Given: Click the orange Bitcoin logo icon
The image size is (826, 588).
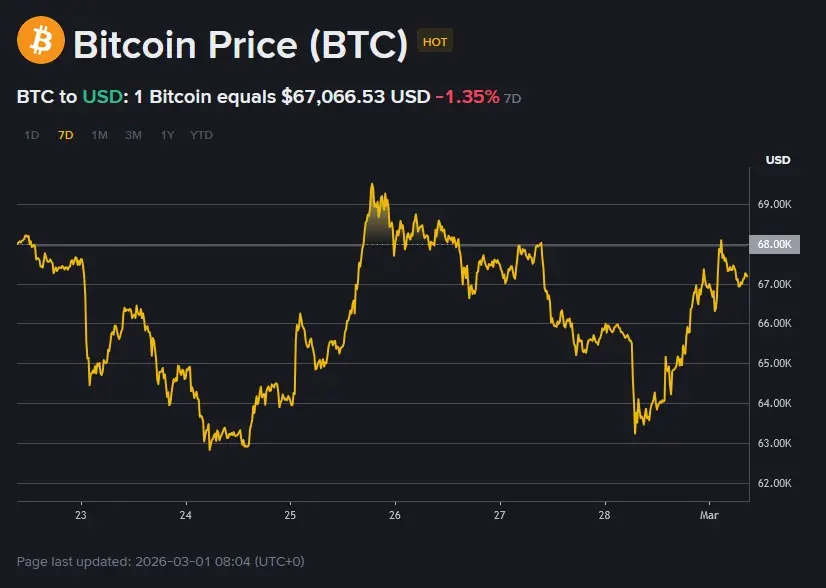Looking at the screenshot, I should coord(40,42).
